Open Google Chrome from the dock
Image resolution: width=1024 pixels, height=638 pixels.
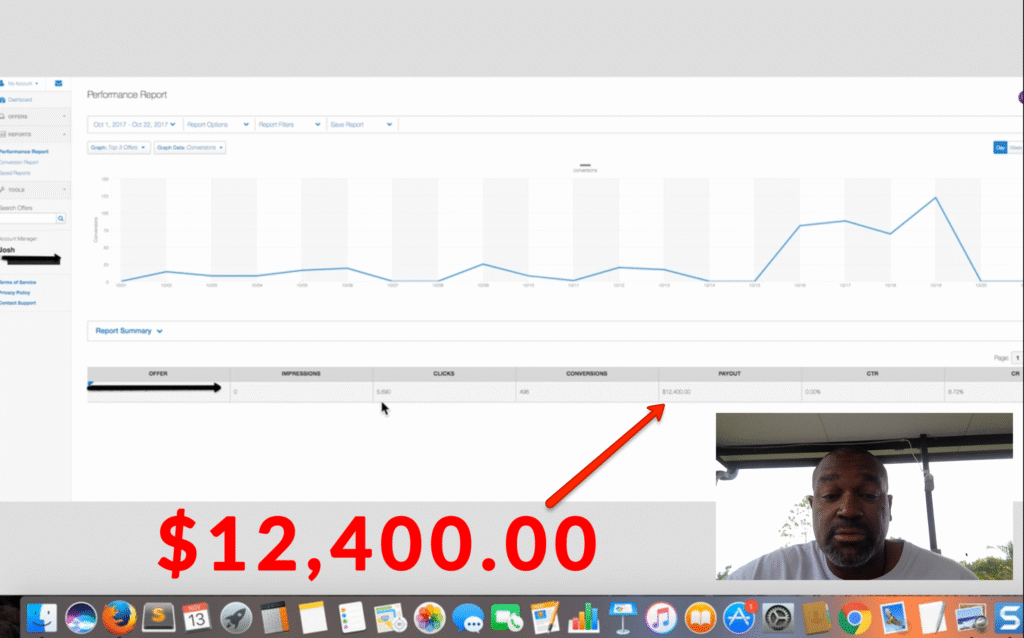click(855, 618)
